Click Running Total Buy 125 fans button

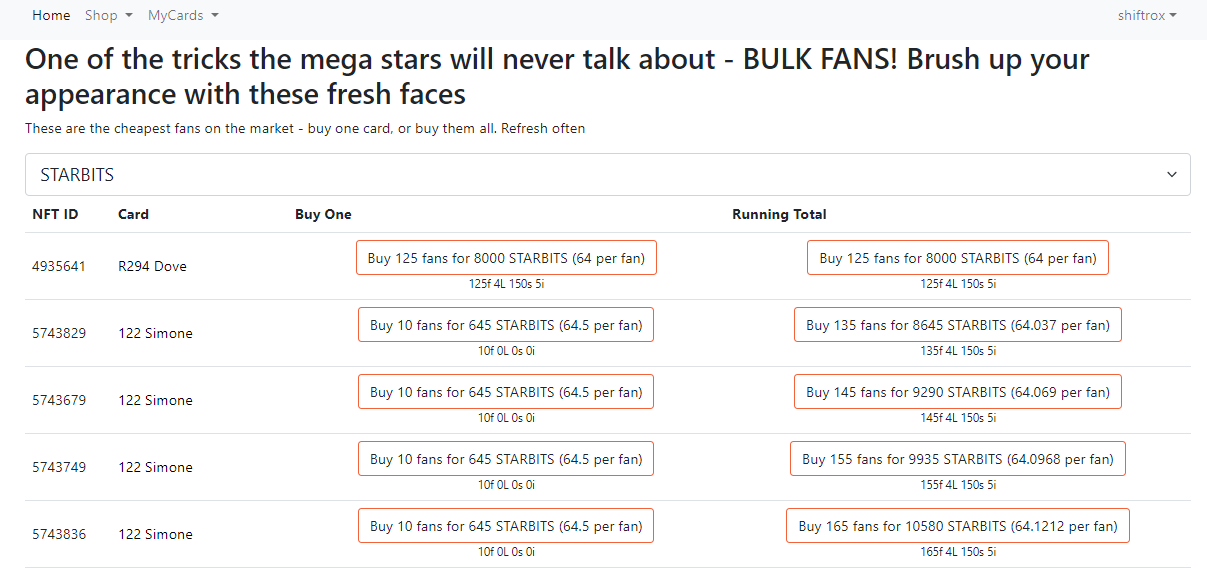[958, 258]
